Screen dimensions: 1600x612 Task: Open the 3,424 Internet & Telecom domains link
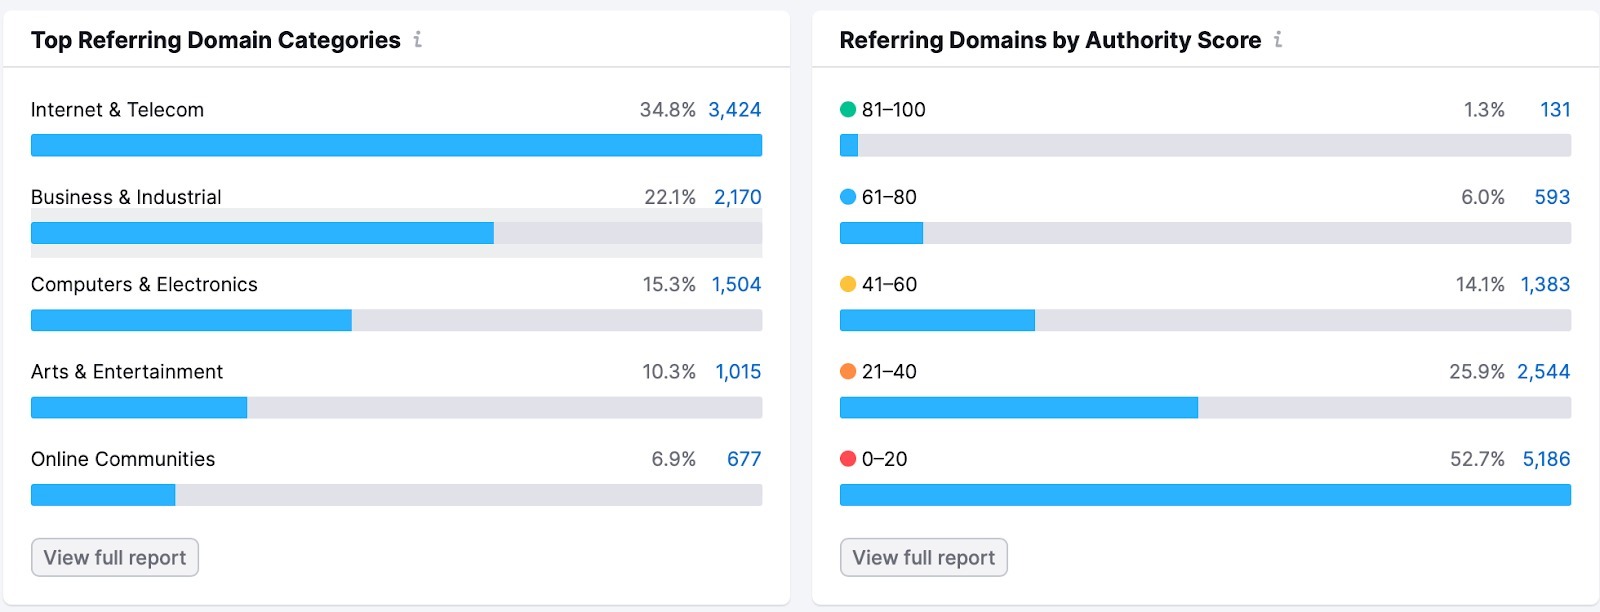[x=735, y=110]
